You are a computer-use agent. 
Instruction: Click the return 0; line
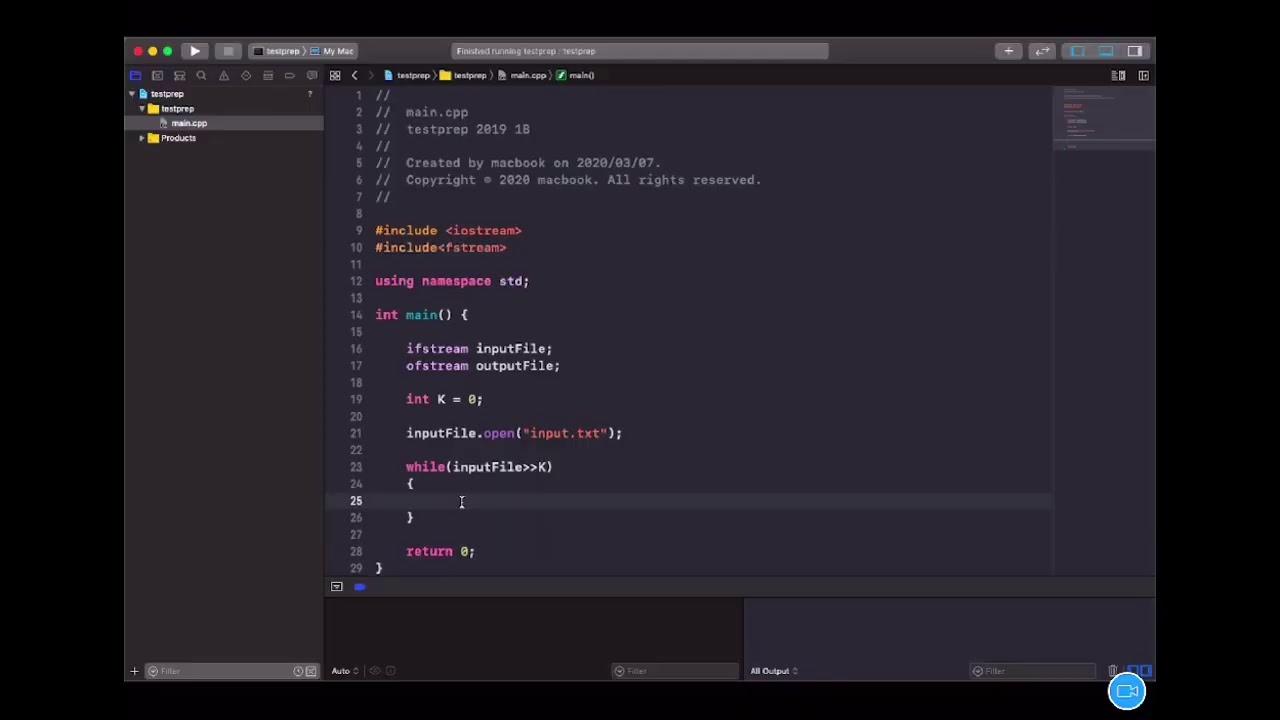(x=440, y=551)
